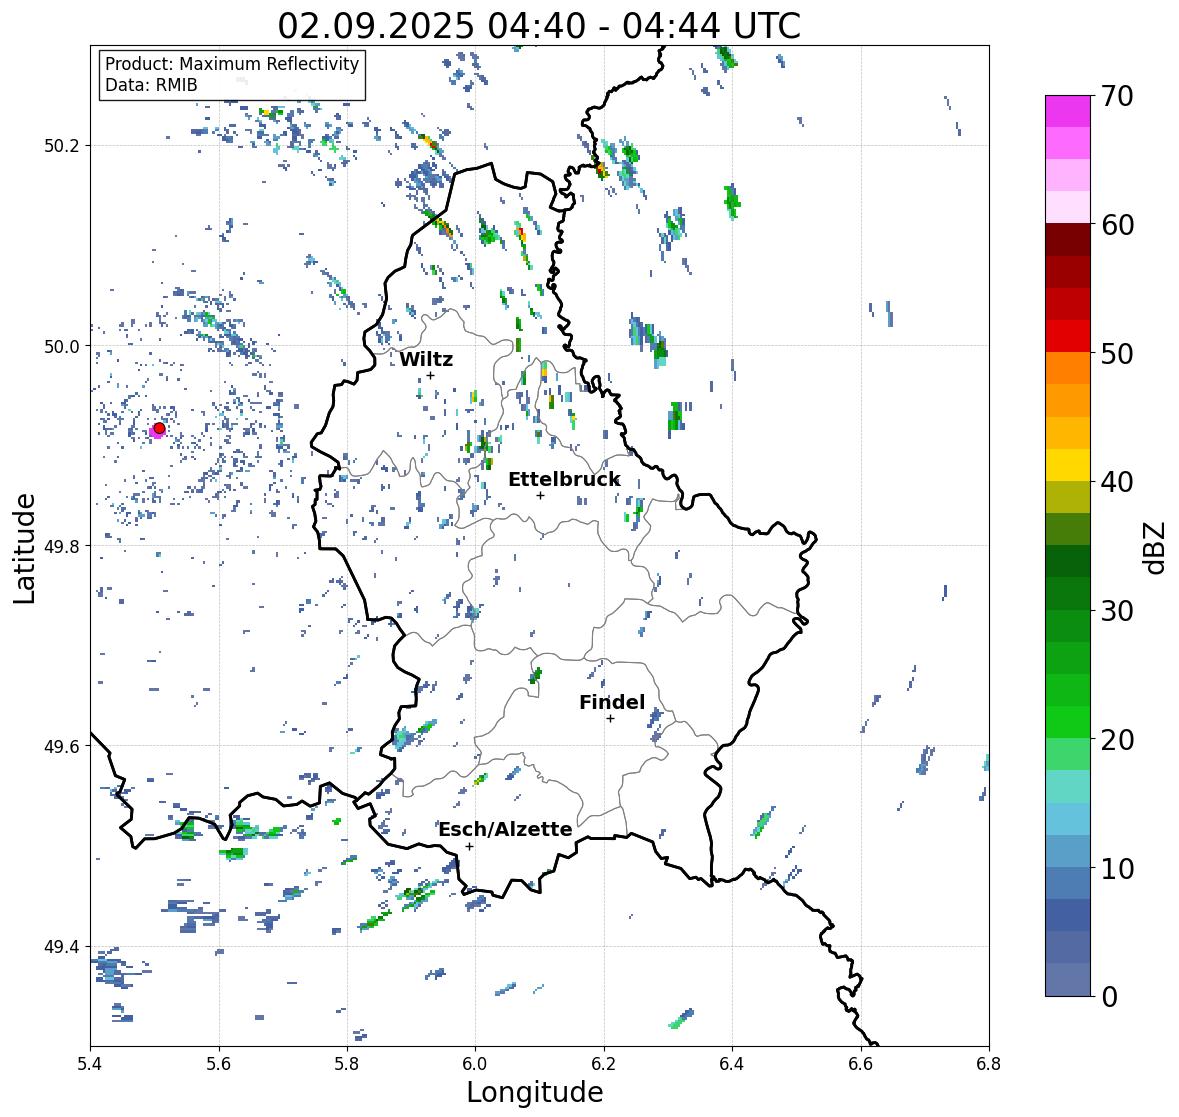Click the colorbar tick label 70

point(1117,96)
